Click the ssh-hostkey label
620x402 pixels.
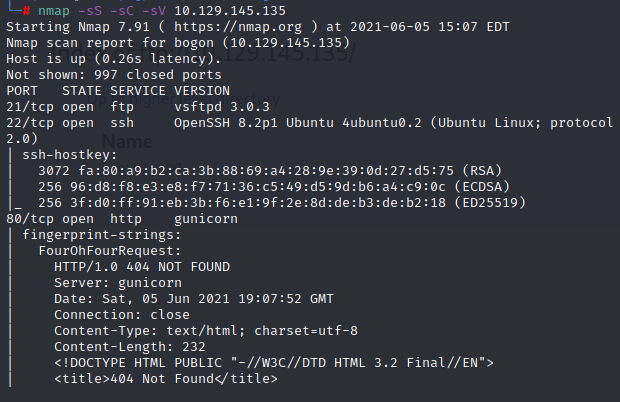click(70, 155)
